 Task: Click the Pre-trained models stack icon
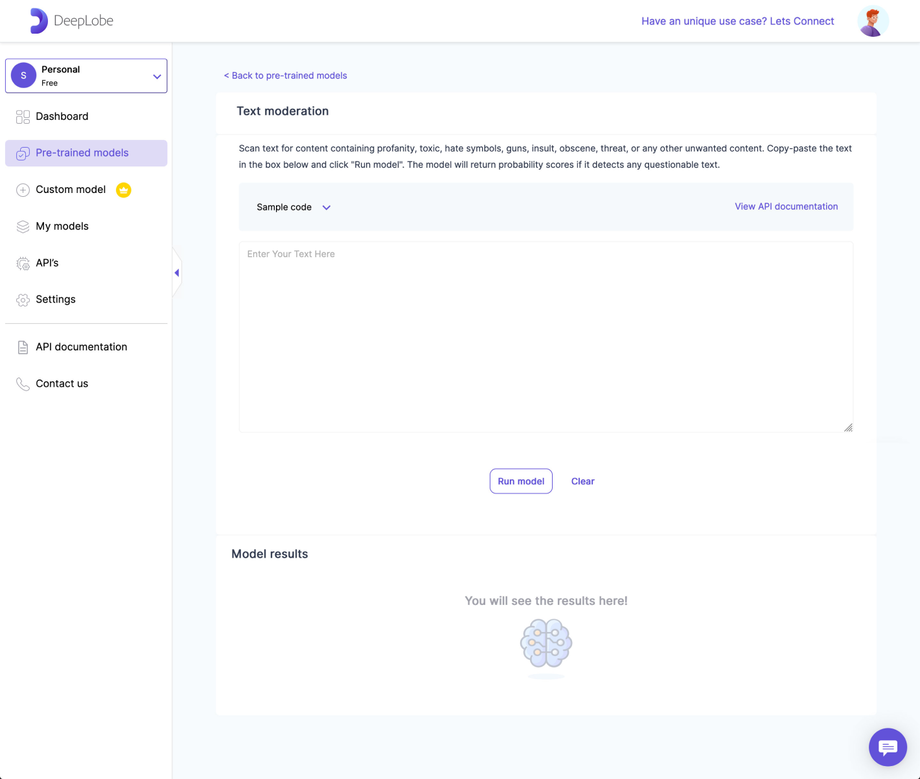click(x=22, y=152)
